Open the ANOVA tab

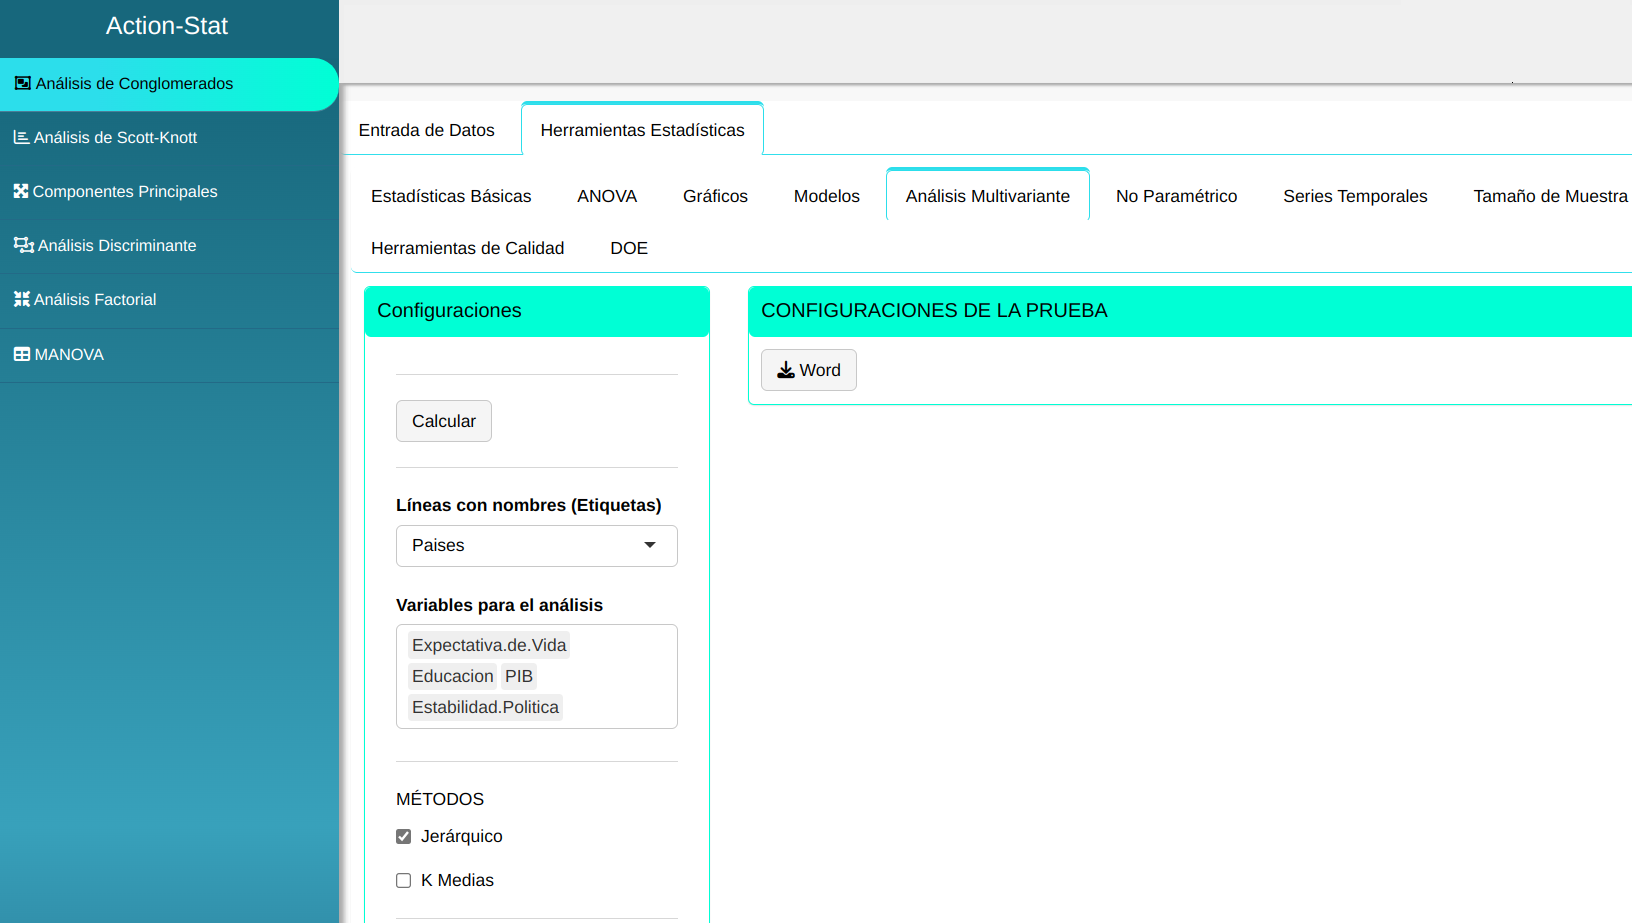point(607,196)
